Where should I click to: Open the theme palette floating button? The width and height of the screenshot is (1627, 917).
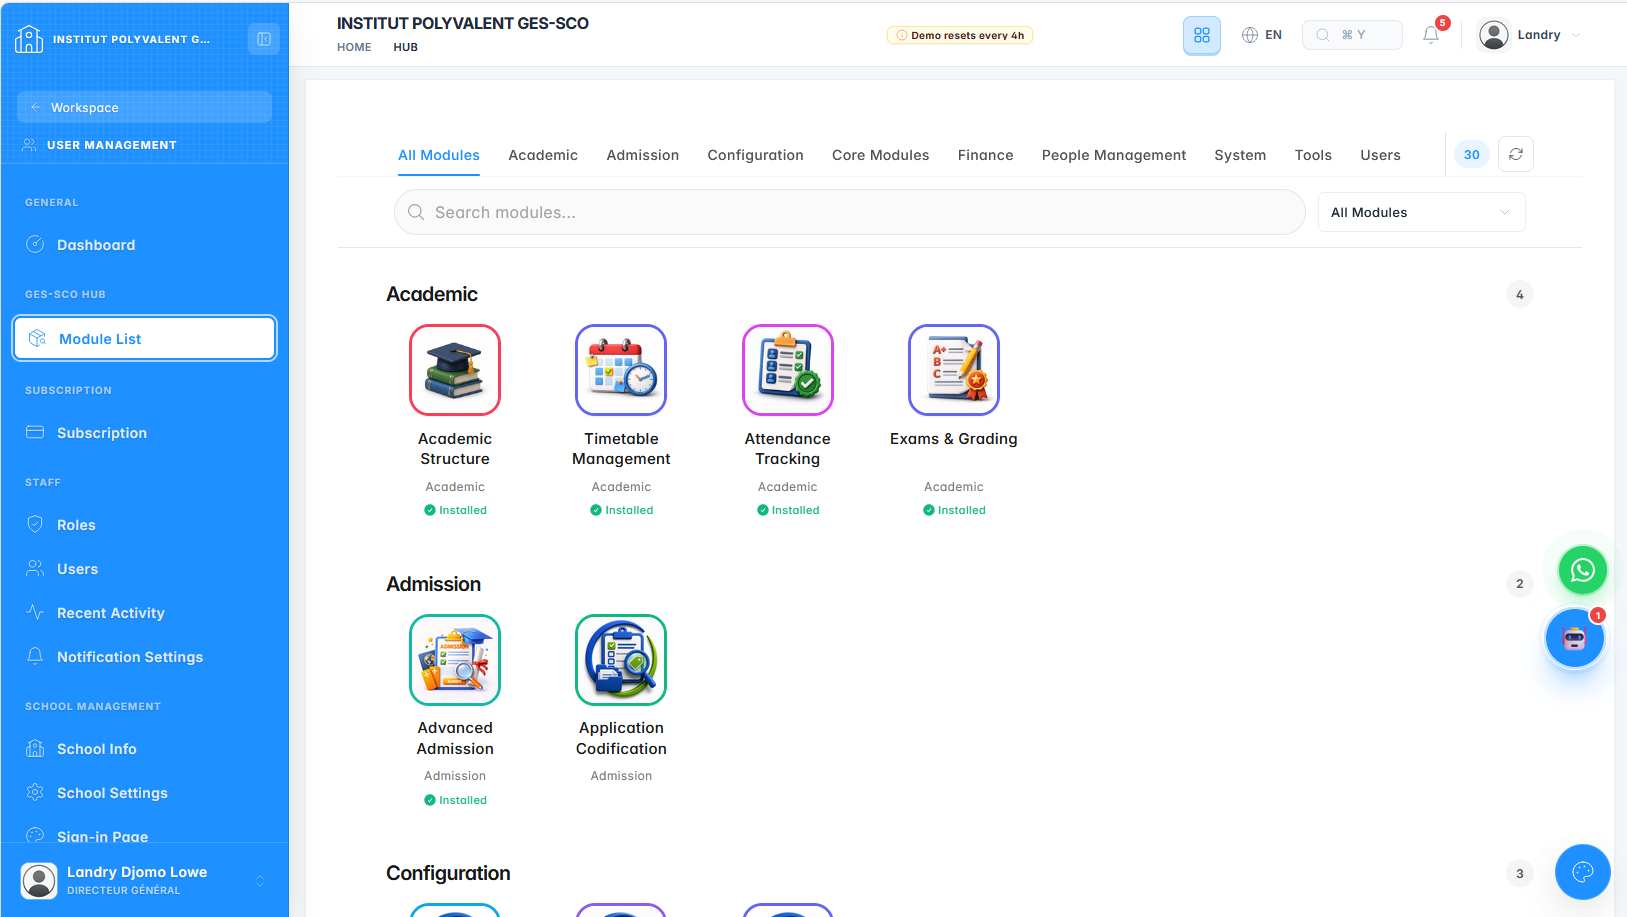click(x=1583, y=872)
